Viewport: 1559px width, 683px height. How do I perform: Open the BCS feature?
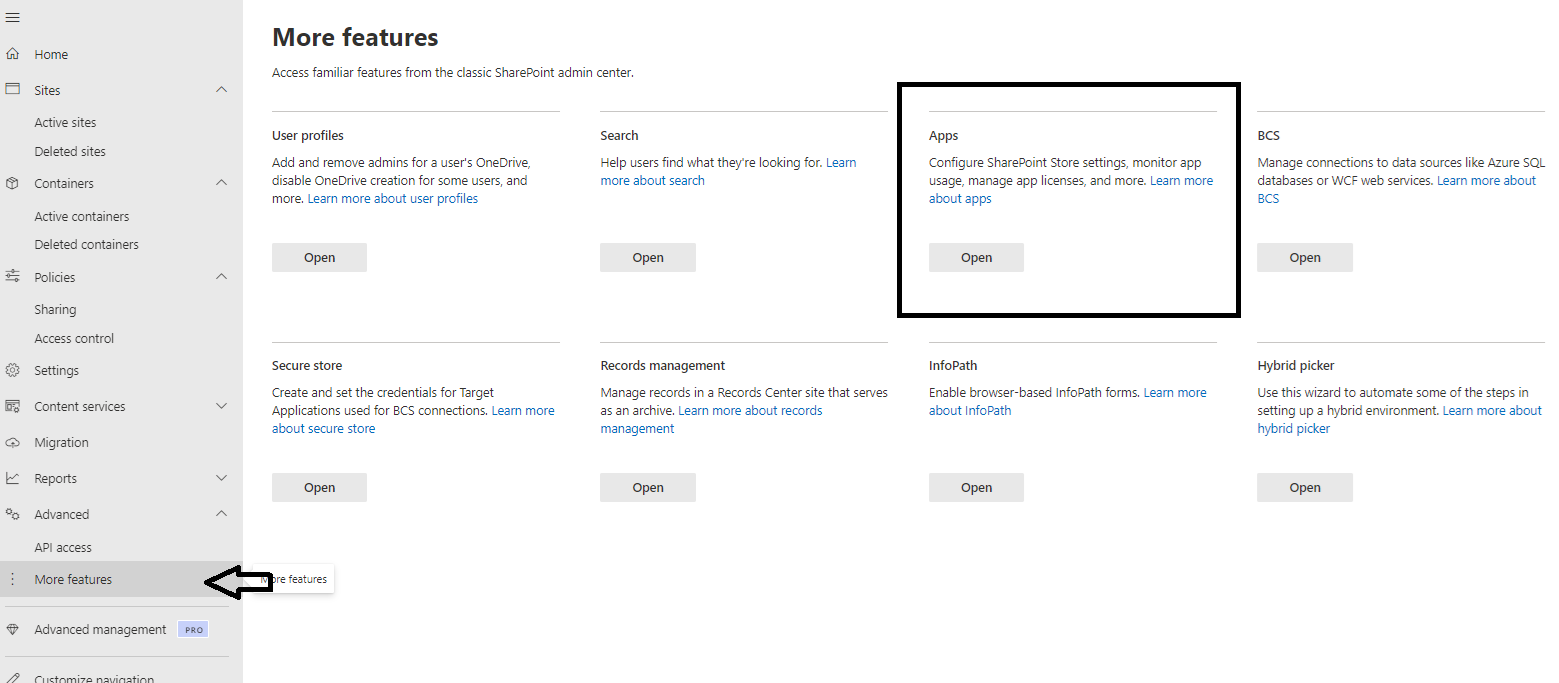tap(1305, 257)
